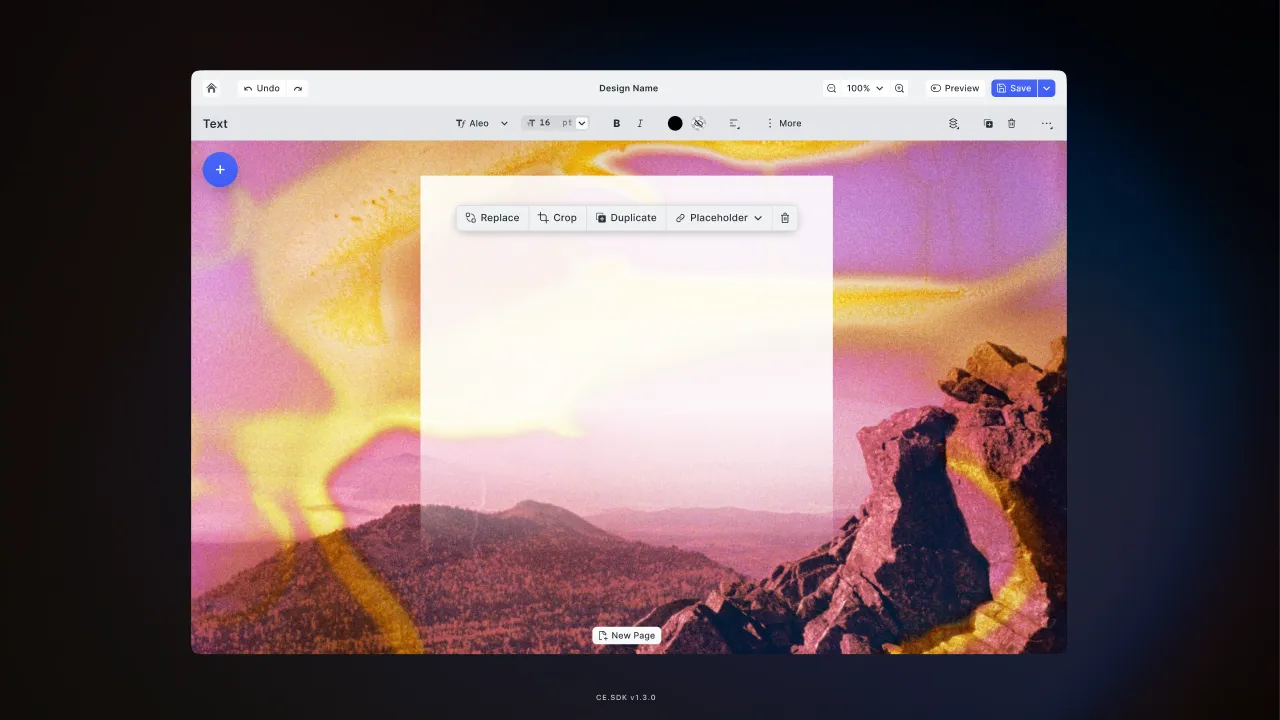1280x720 pixels.
Task: Zoom out with the minus magnifier
Action: tap(831, 88)
